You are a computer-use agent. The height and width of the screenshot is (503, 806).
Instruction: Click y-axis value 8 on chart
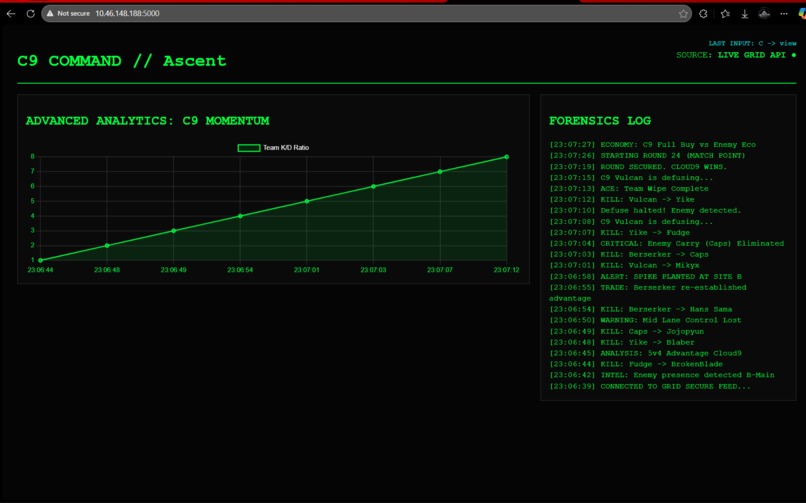click(32, 157)
